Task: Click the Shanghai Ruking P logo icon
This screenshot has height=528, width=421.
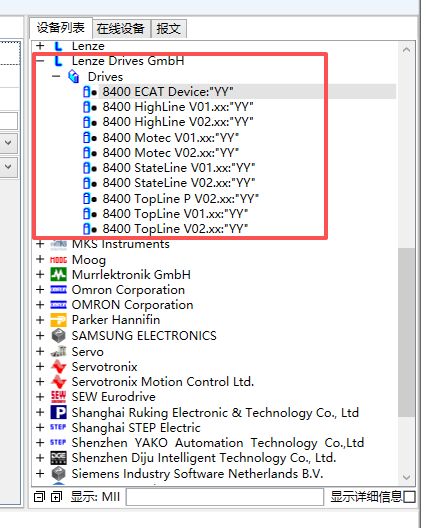Action: coord(58,412)
